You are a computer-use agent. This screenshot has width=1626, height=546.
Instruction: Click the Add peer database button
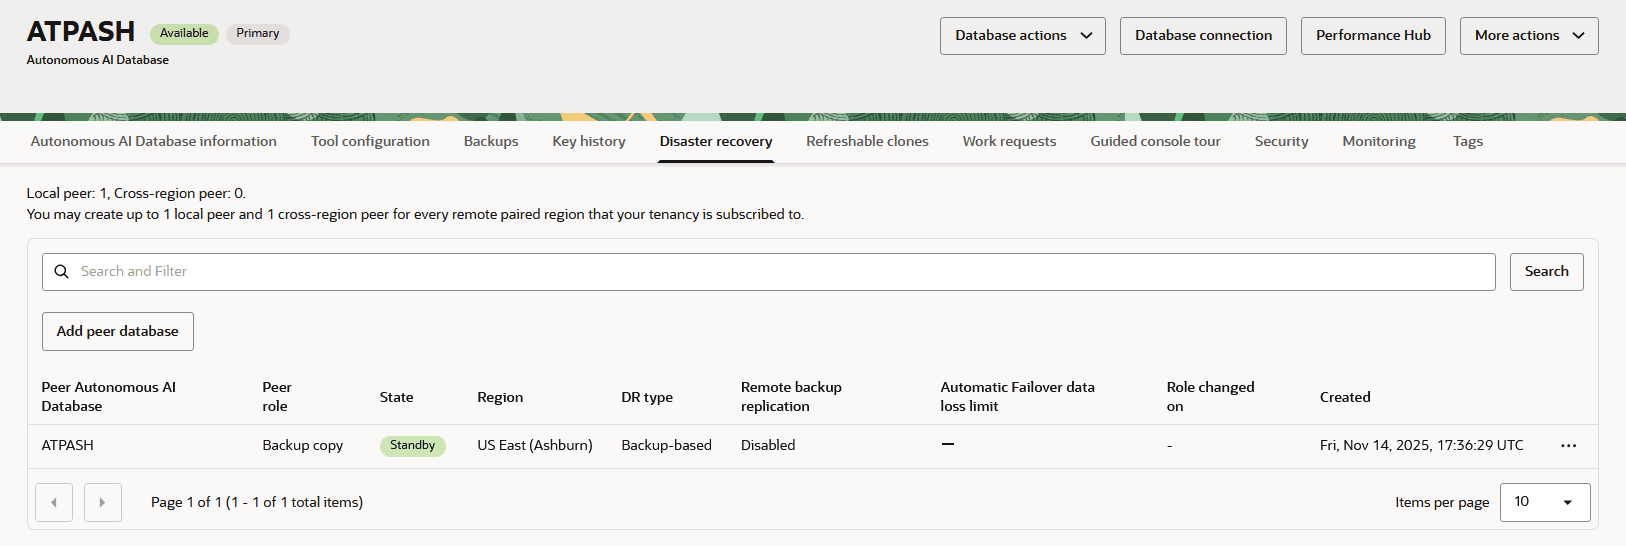118,332
